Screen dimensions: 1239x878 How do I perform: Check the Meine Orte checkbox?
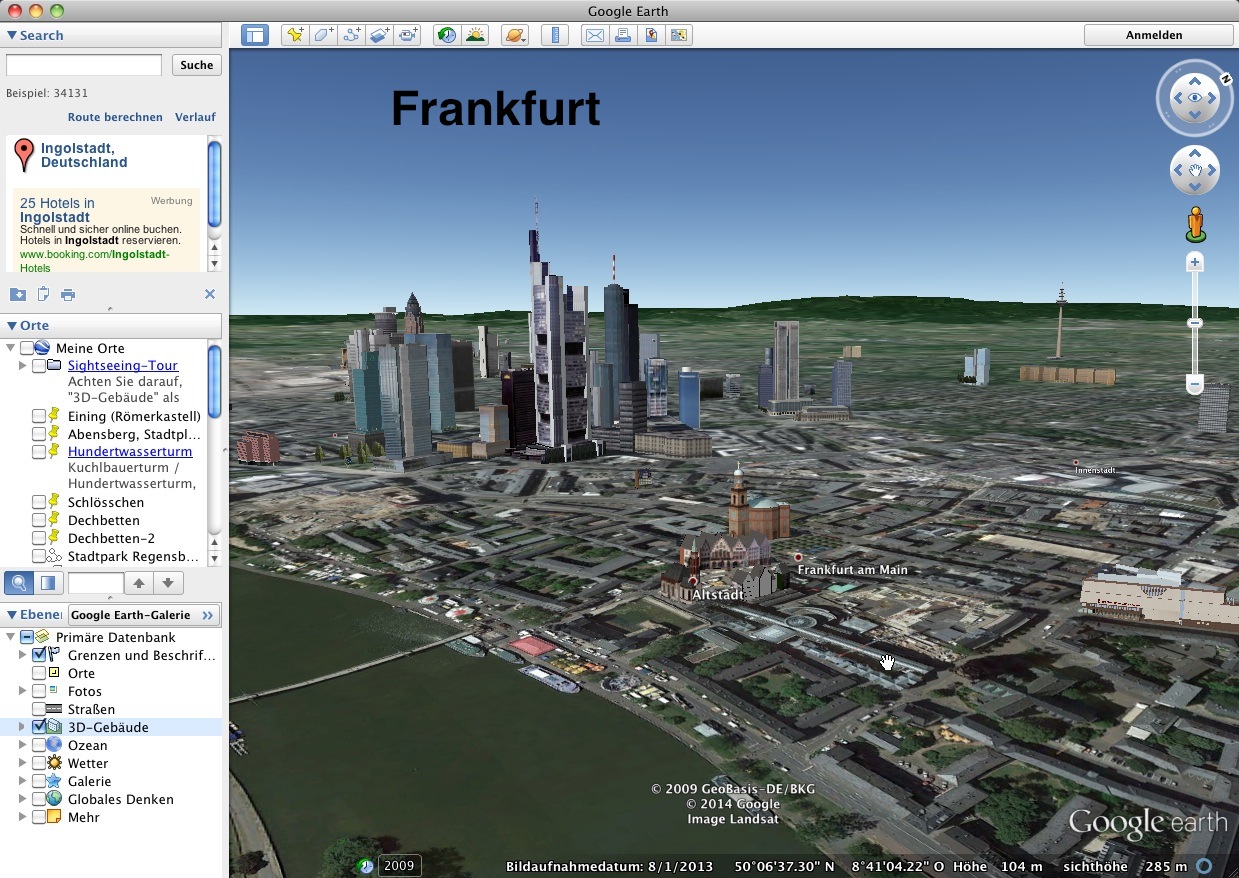click(27, 348)
